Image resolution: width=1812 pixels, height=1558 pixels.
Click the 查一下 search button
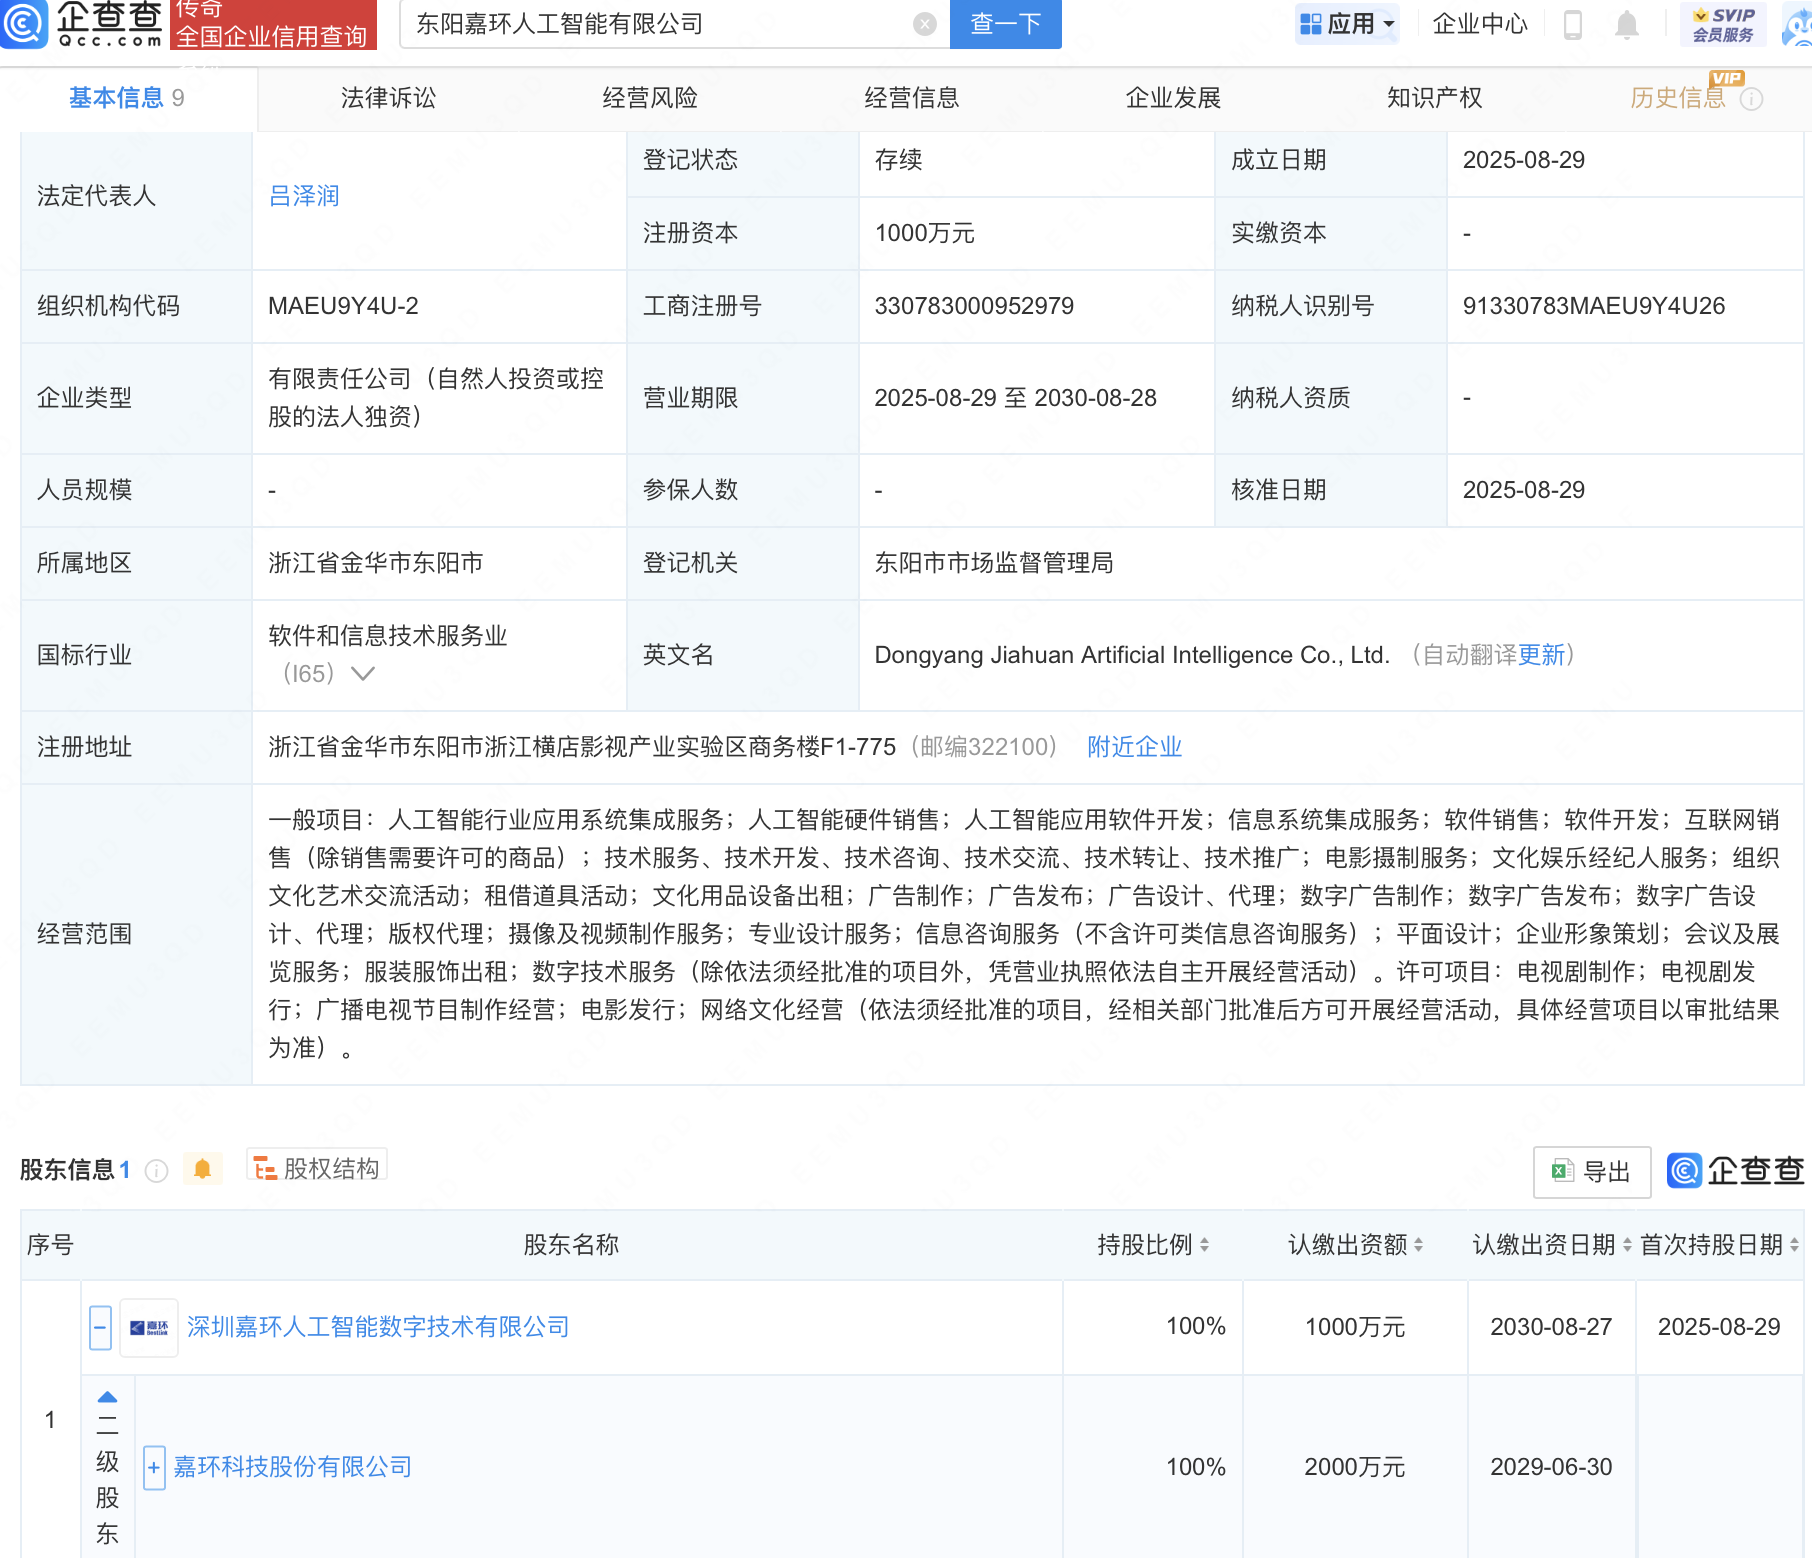[x=1005, y=24]
